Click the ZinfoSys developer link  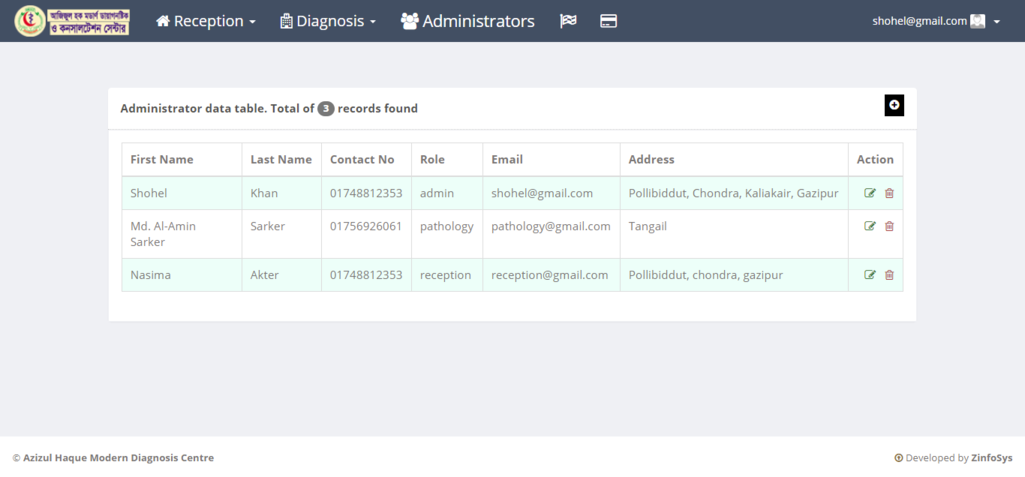991,458
